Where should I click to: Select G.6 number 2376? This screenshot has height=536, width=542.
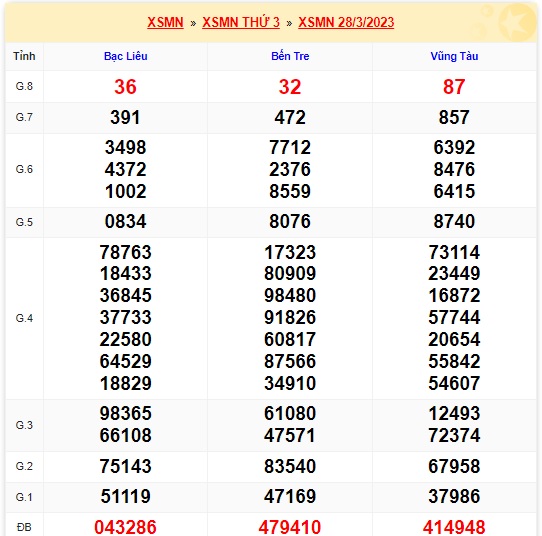pyautogui.click(x=290, y=169)
